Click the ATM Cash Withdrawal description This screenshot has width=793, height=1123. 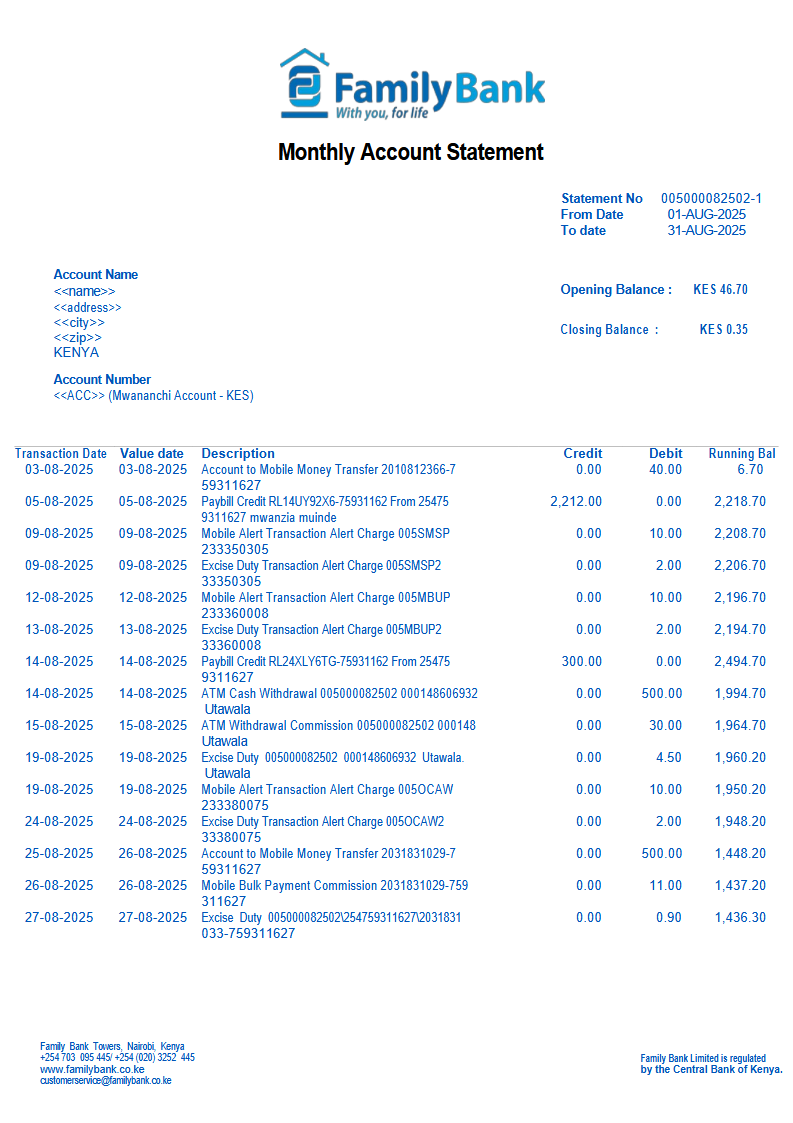pyautogui.click(x=340, y=701)
